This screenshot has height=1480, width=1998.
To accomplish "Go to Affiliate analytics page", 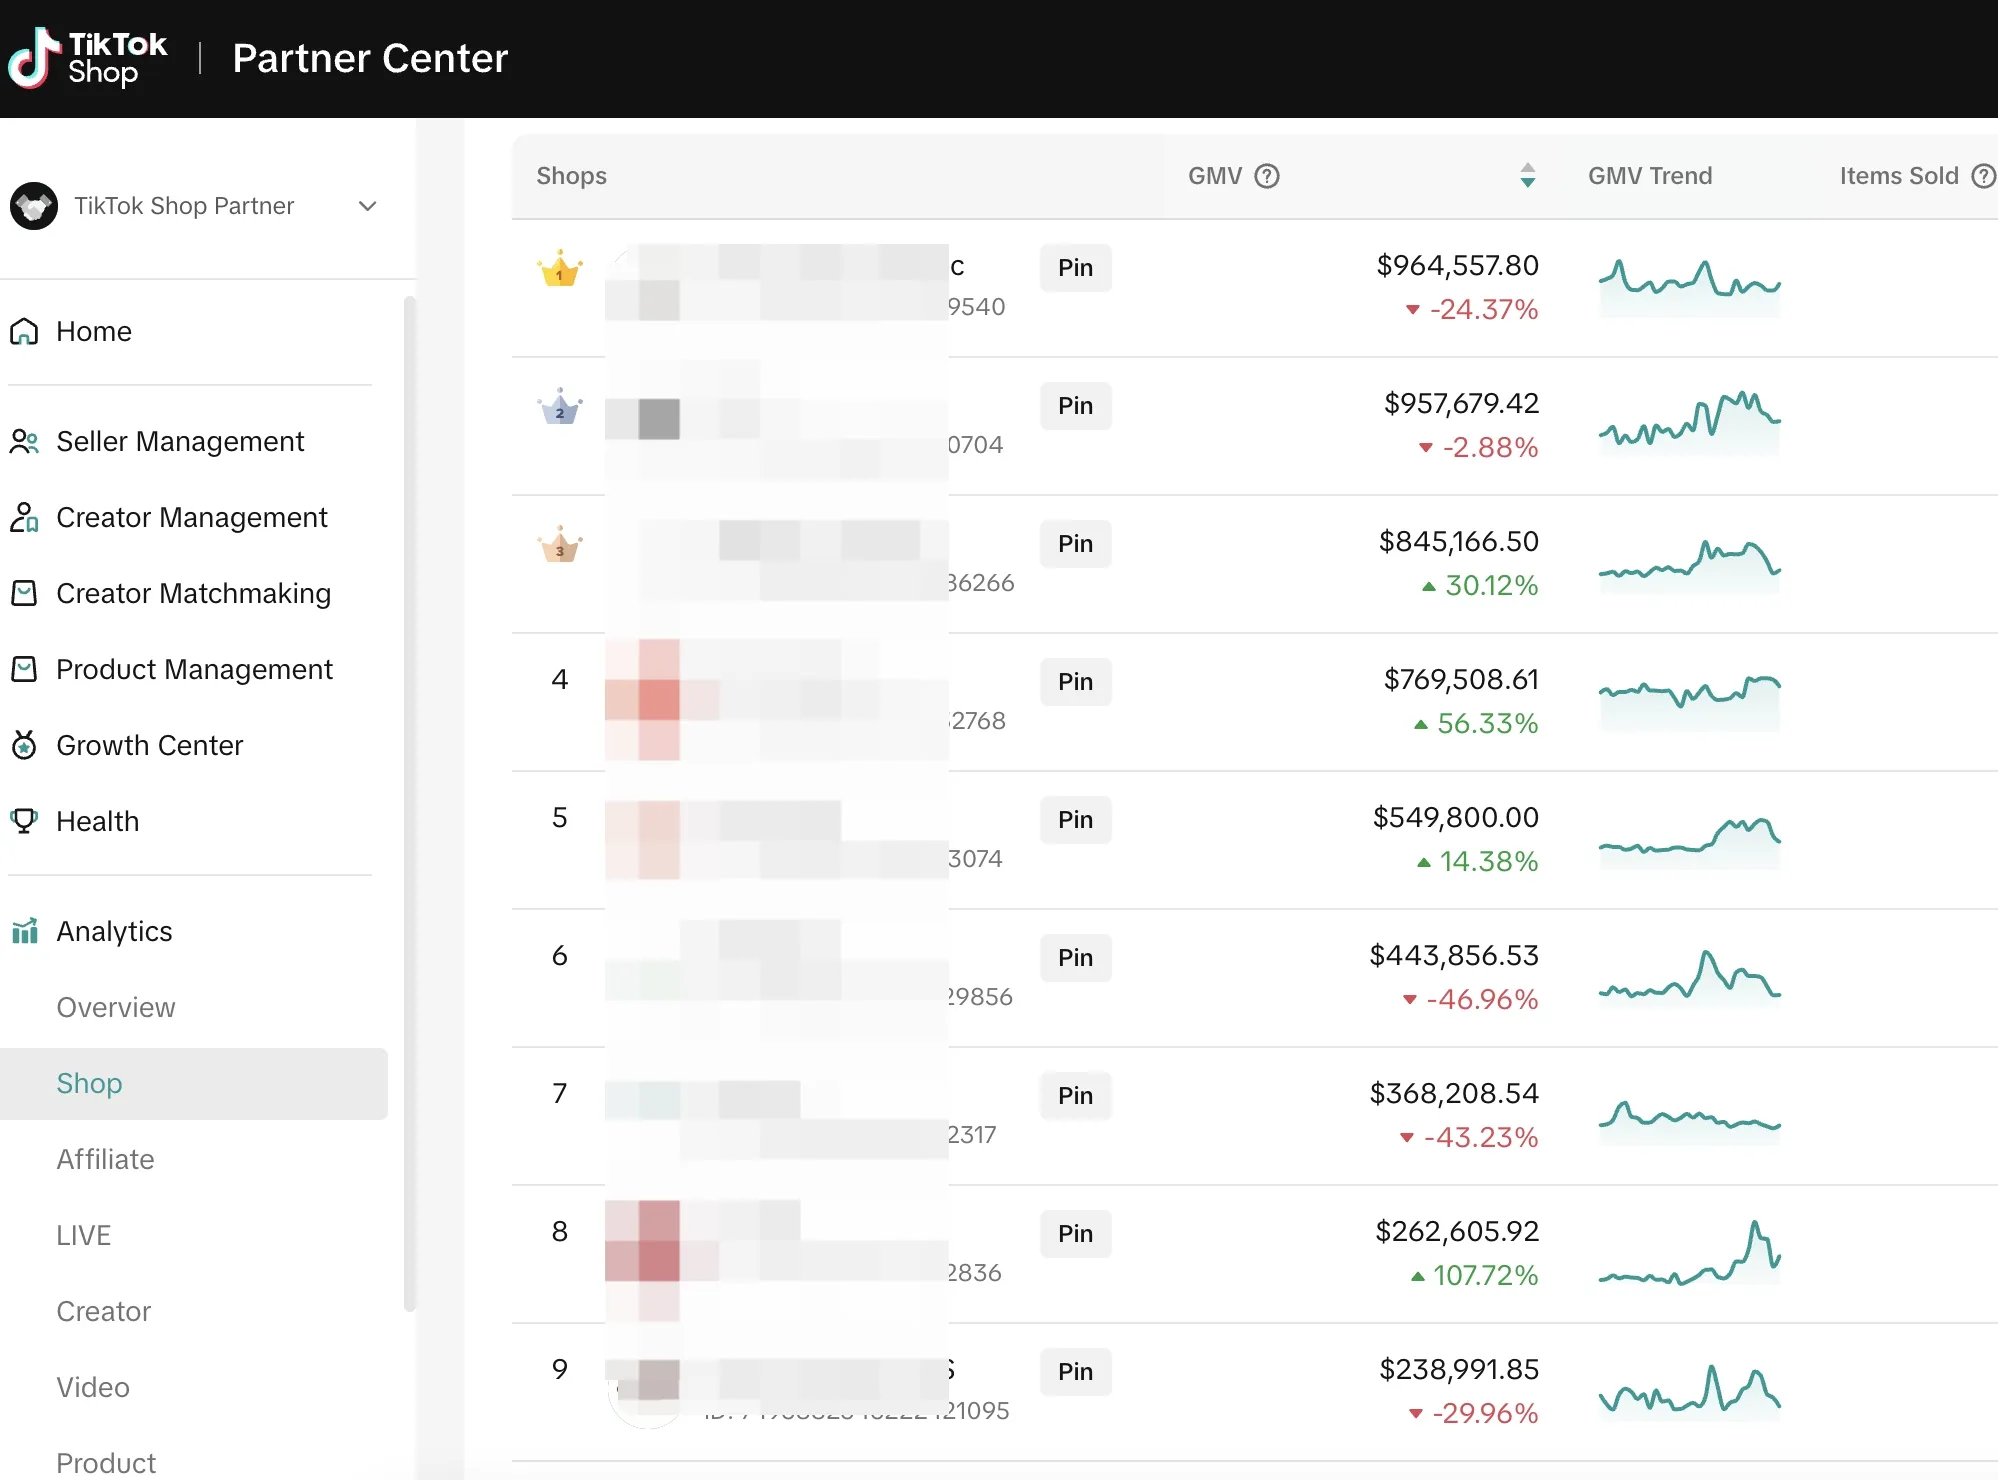I will point(105,1160).
